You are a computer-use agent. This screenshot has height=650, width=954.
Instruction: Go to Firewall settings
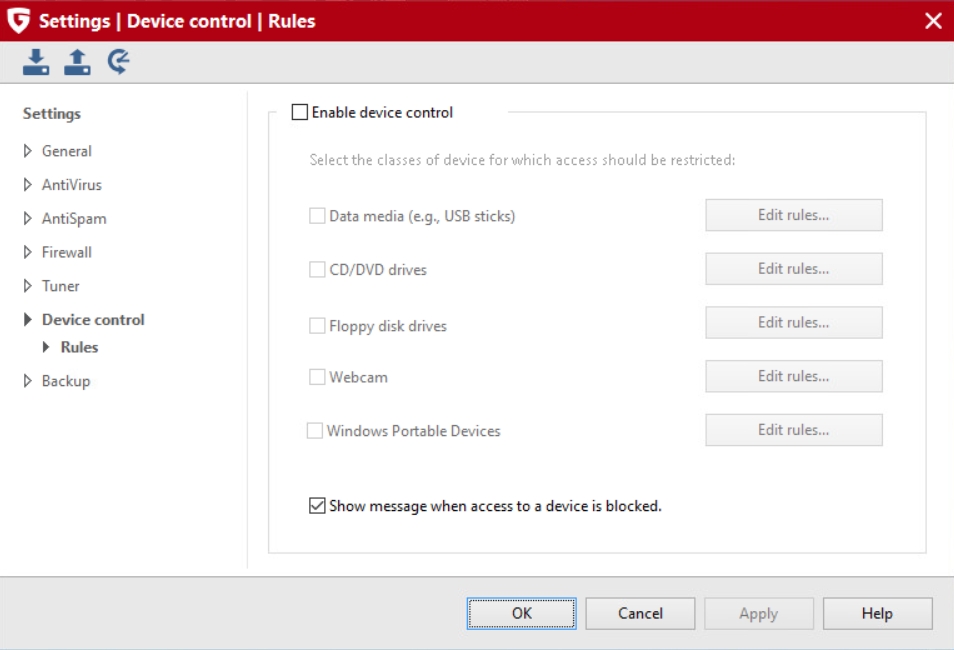[x=66, y=252]
